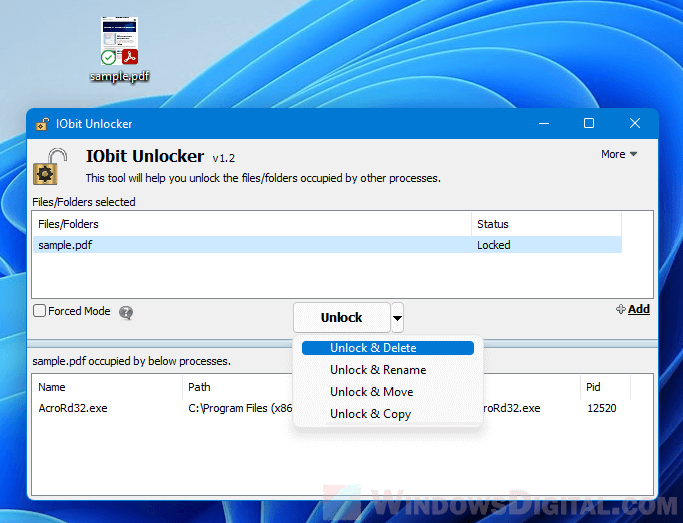Click the Unlock button

[x=342, y=317]
